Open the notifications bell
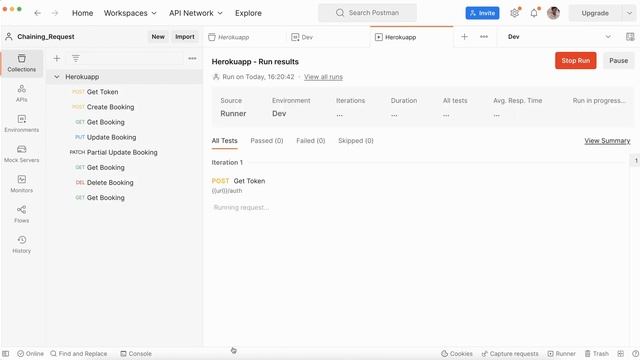The height and width of the screenshot is (360, 640). tap(534, 13)
